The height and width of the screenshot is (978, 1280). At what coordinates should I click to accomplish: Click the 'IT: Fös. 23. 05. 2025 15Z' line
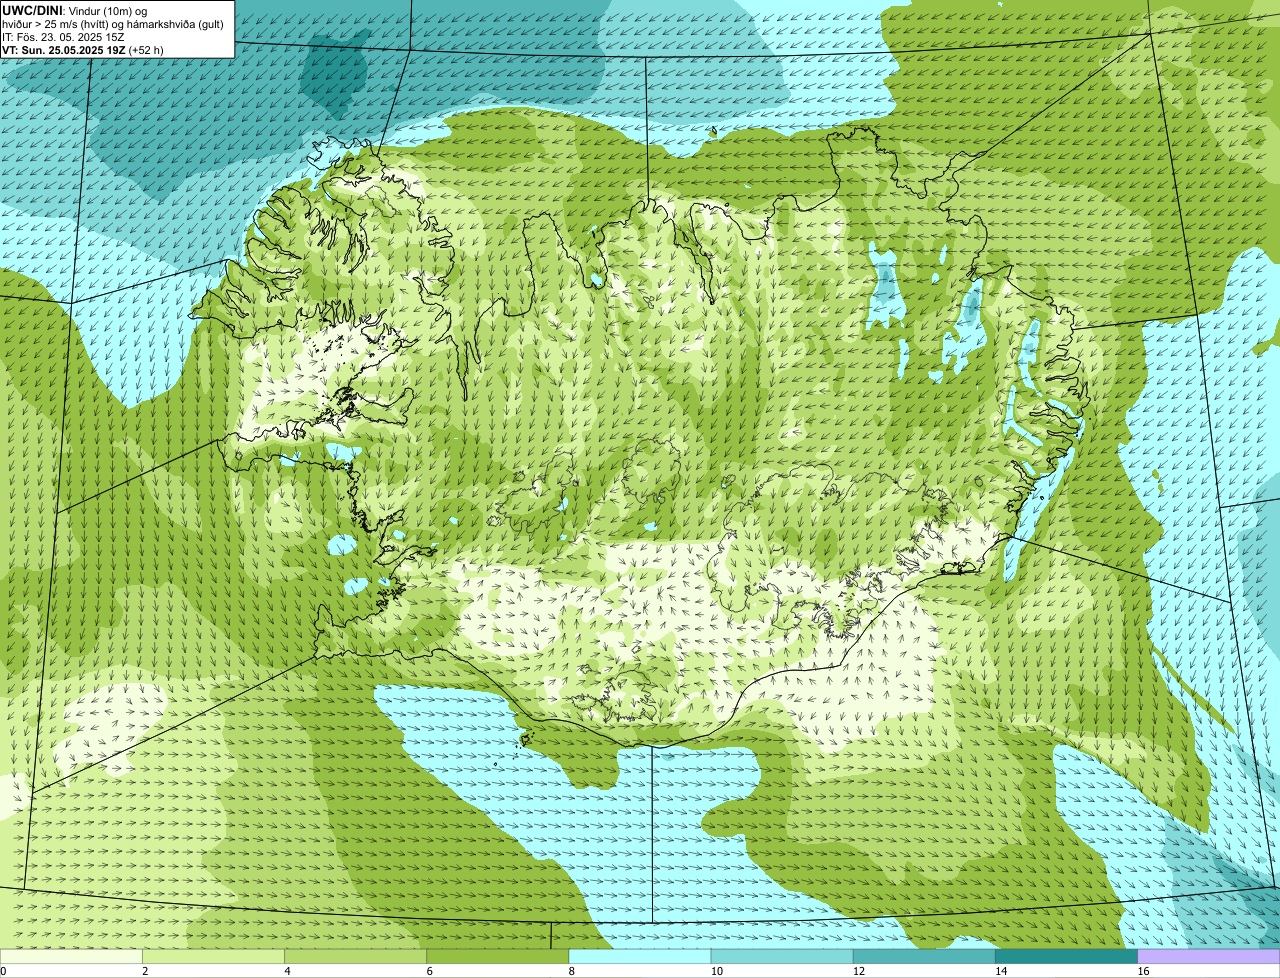[63, 37]
